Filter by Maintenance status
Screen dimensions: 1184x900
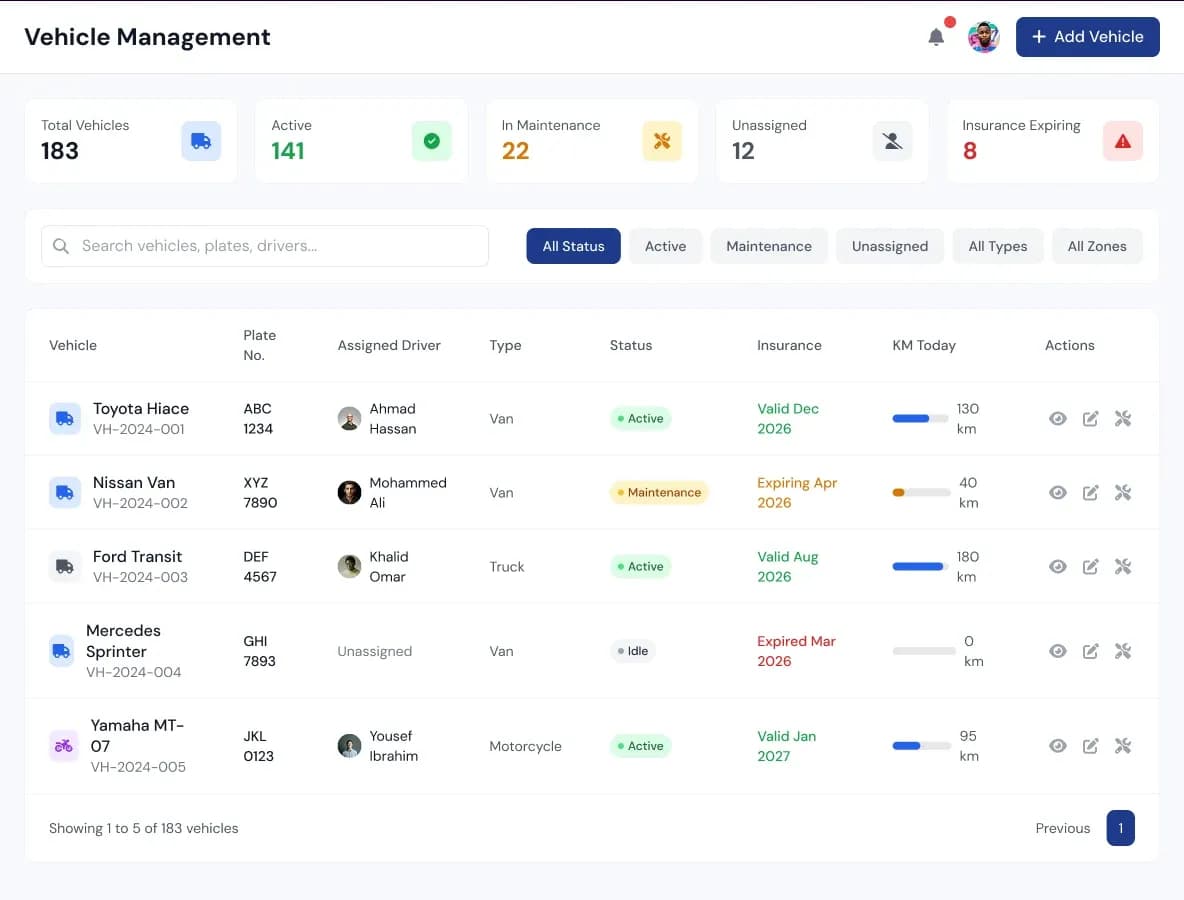point(769,246)
